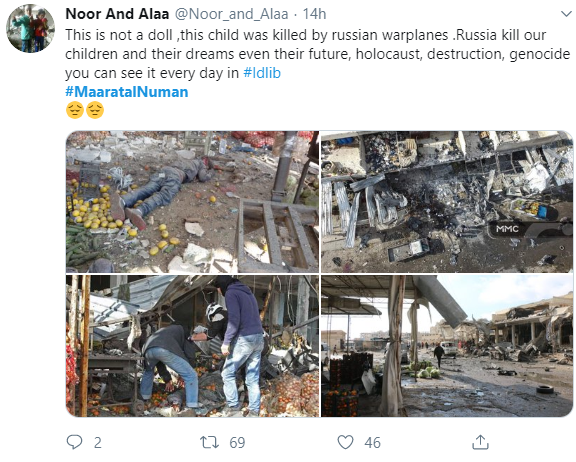The height and width of the screenshot is (462, 576).
Task: Open the photo with scattered lemons
Action: 192,202
